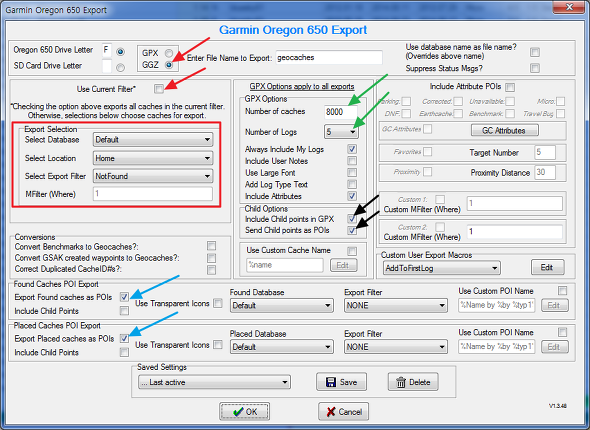Open the Found Database dropdown
The width and height of the screenshot is (590, 430).
[x=281, y=305]
